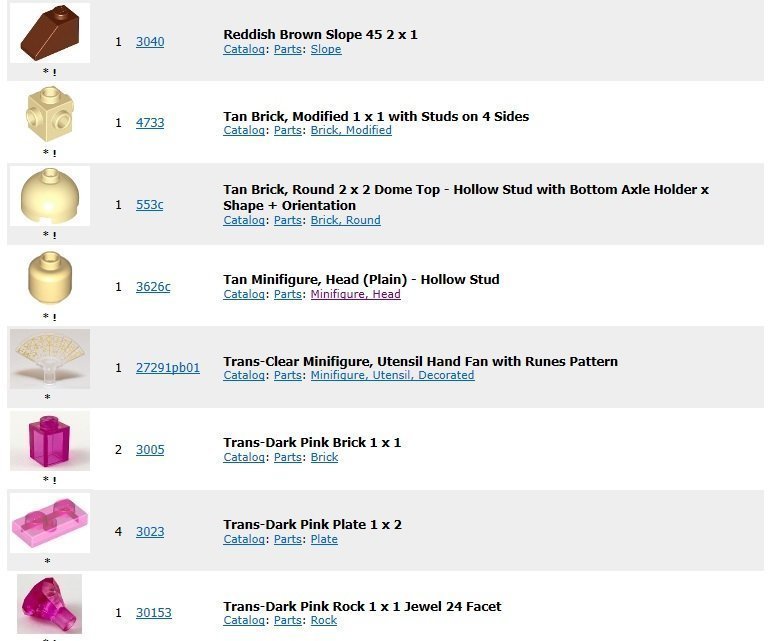Open the Hand Fan with Runes image
773x641 pixels.
(50, 359)
